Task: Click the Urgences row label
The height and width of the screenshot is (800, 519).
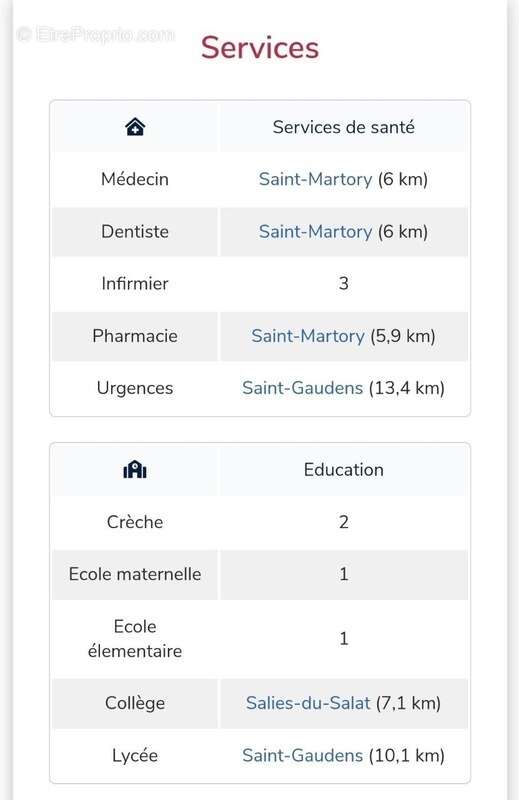Action: (135, 388)
